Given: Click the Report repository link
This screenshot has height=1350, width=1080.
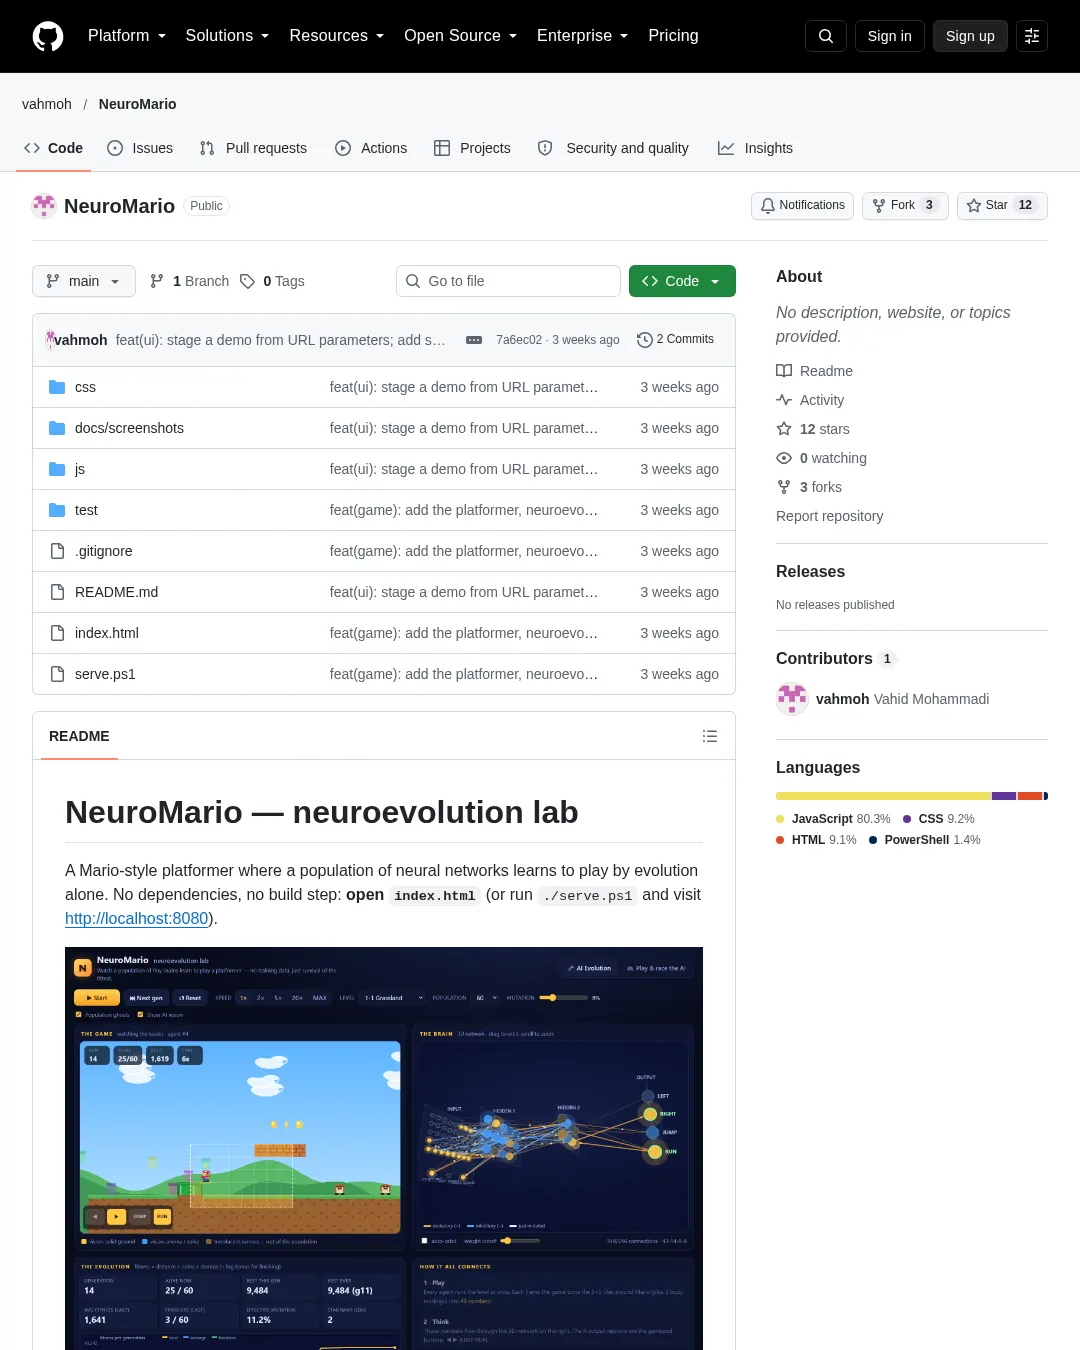Looking at the screenshot, I should pyautogui.click(x=830, y=516).
